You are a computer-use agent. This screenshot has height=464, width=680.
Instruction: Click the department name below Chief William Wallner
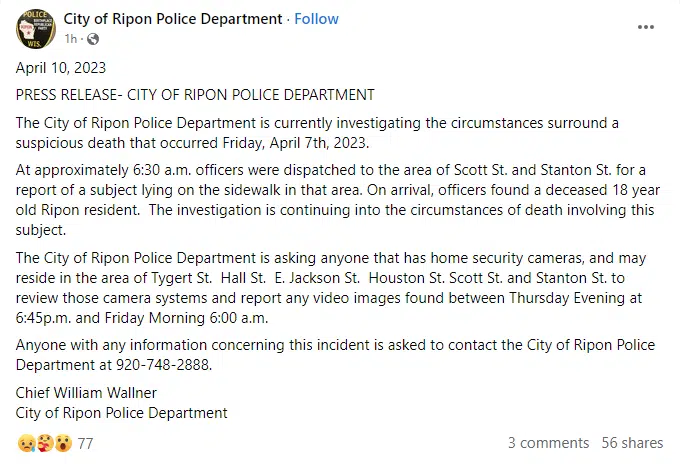(x=121, y=413)
